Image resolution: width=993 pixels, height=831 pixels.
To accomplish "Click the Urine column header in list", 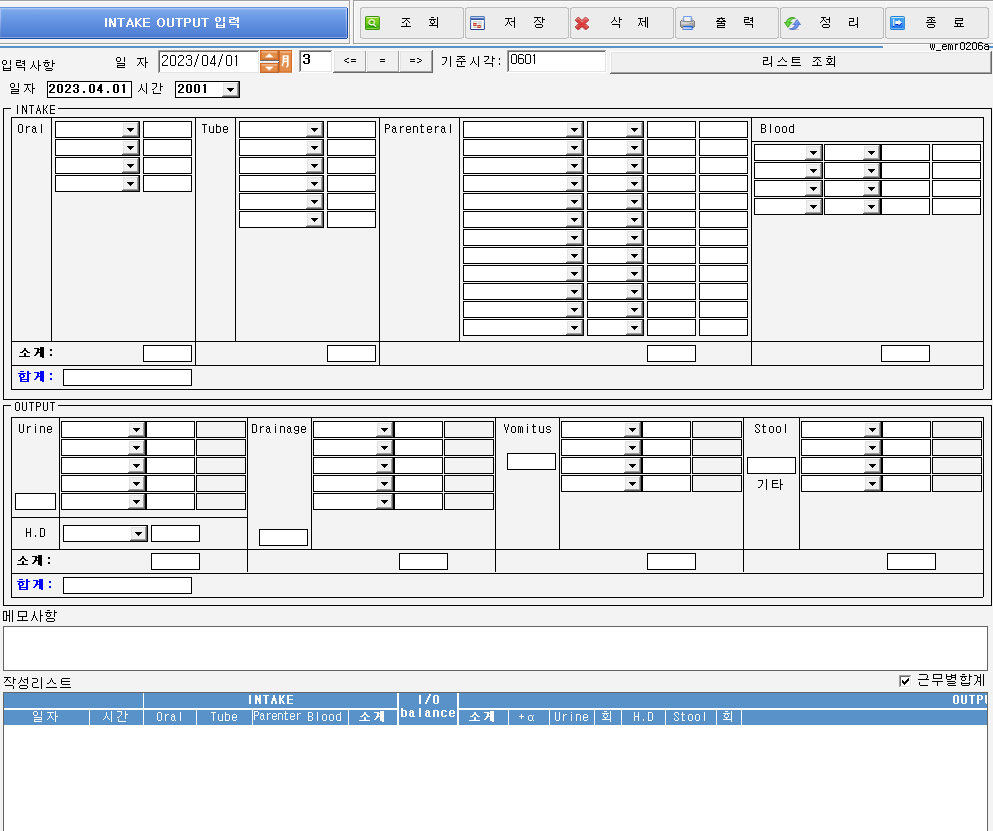I will tap(571, 716).
